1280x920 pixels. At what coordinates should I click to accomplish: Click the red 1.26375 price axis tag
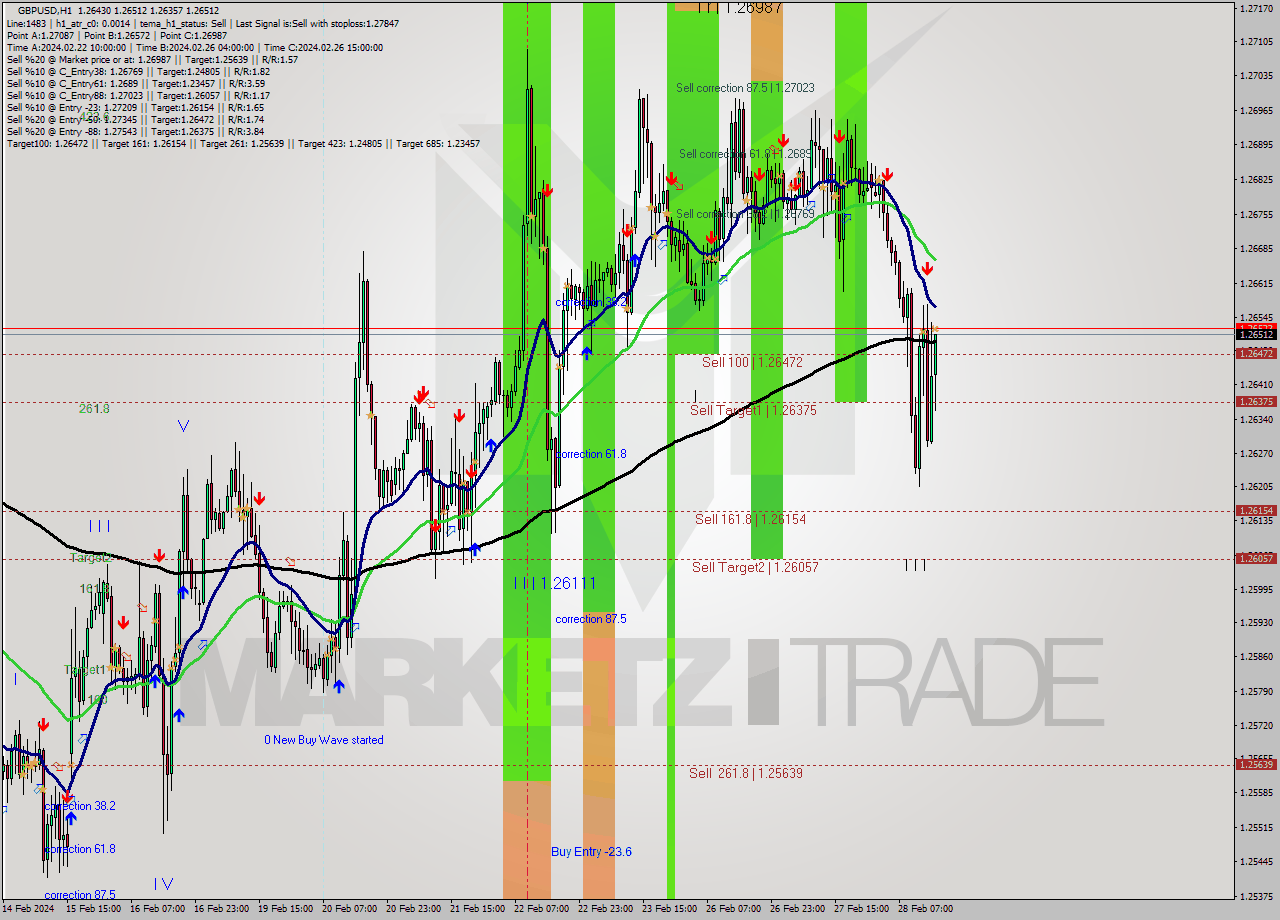1256,402
